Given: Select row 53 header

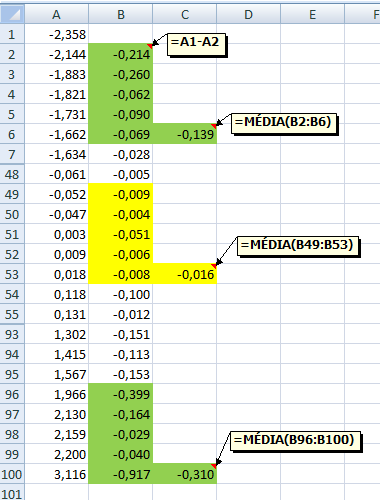Looking at the screenshot, I should tap(12, 274).
